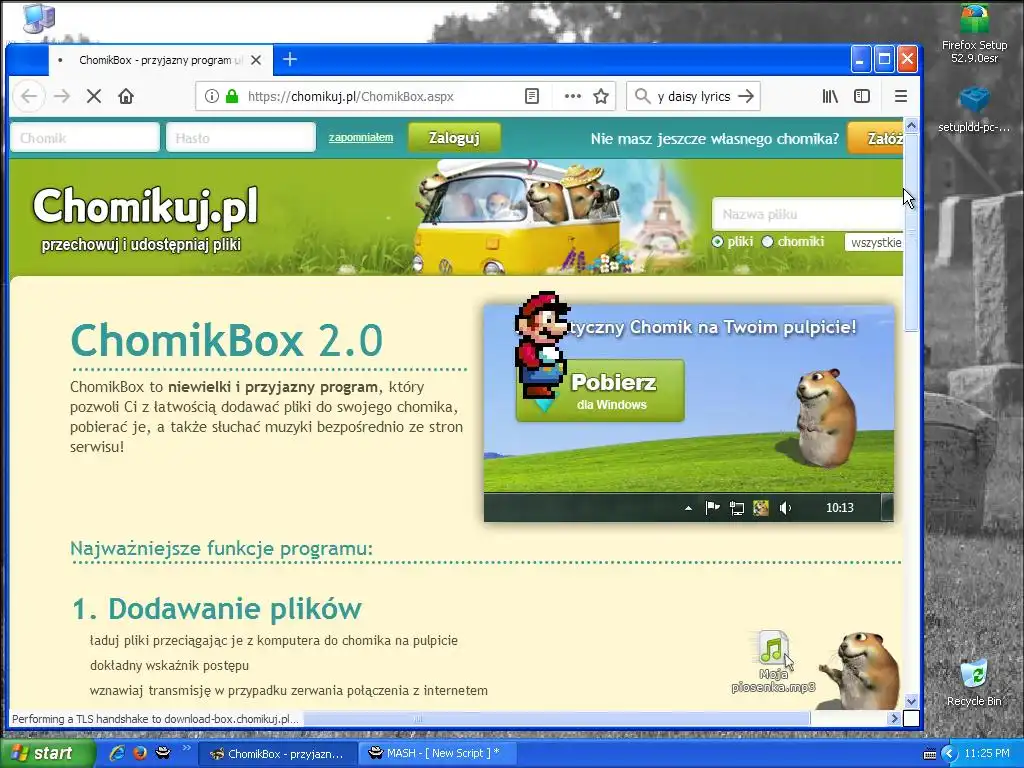Click the search magnifier icon

point(642,97)
